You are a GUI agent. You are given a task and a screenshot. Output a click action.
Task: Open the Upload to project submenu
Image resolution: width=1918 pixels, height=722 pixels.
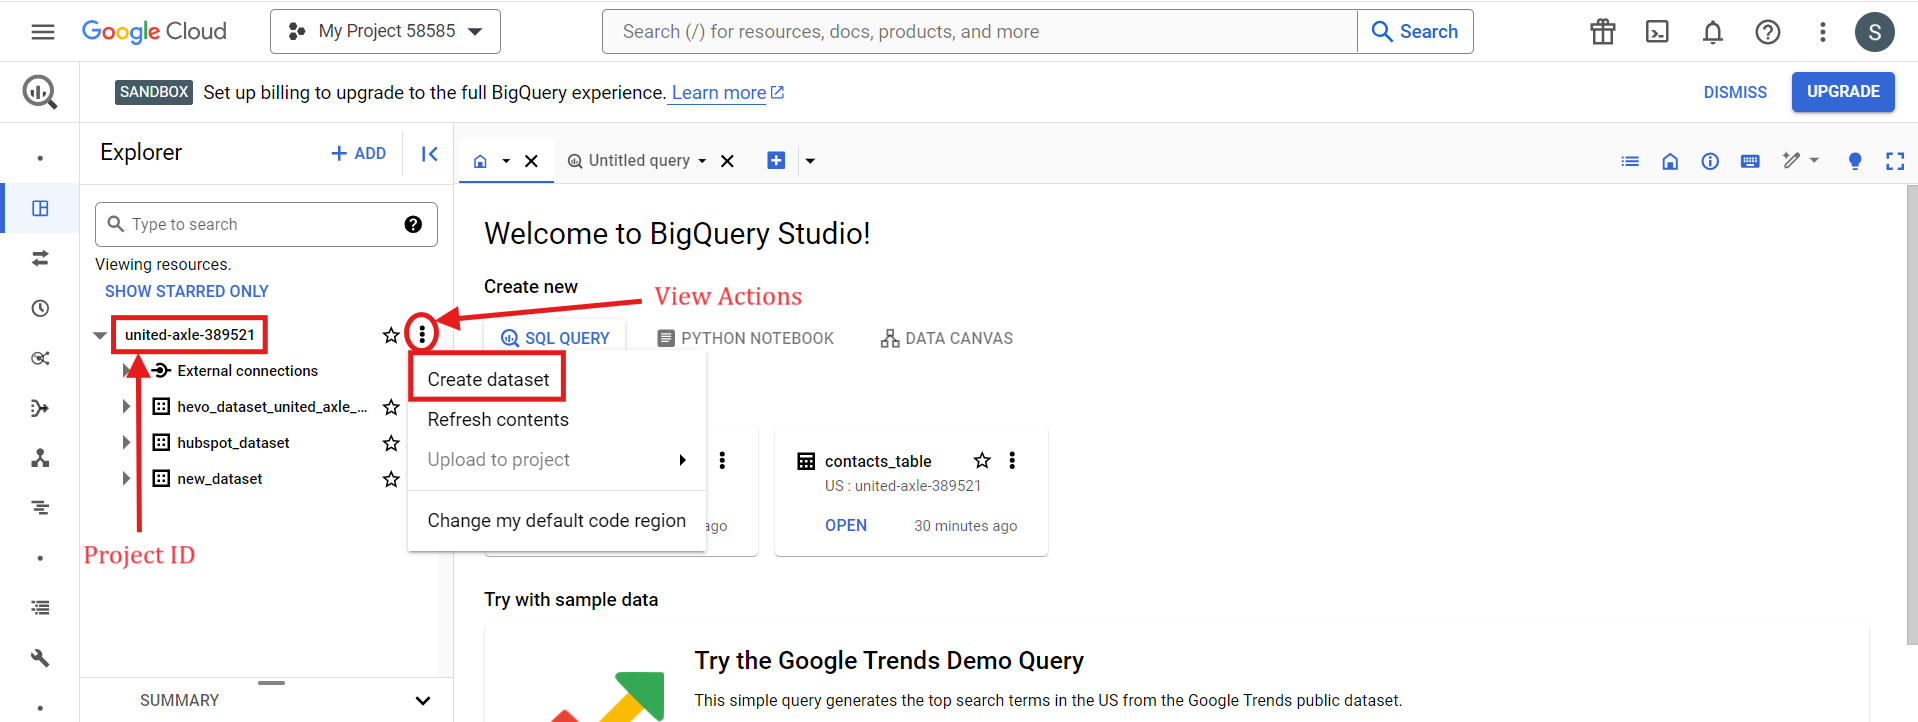(x=557, y=460)
